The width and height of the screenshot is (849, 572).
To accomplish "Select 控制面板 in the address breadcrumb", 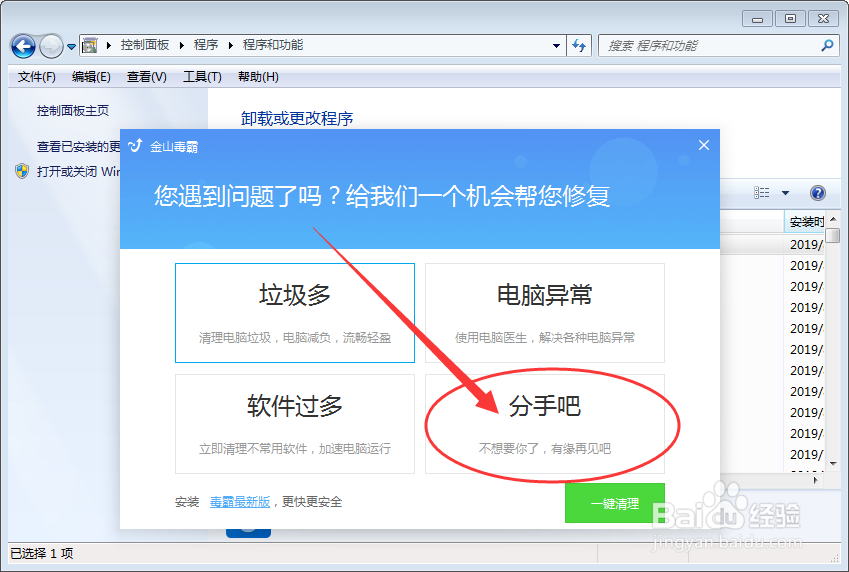I will pos(145,45).
